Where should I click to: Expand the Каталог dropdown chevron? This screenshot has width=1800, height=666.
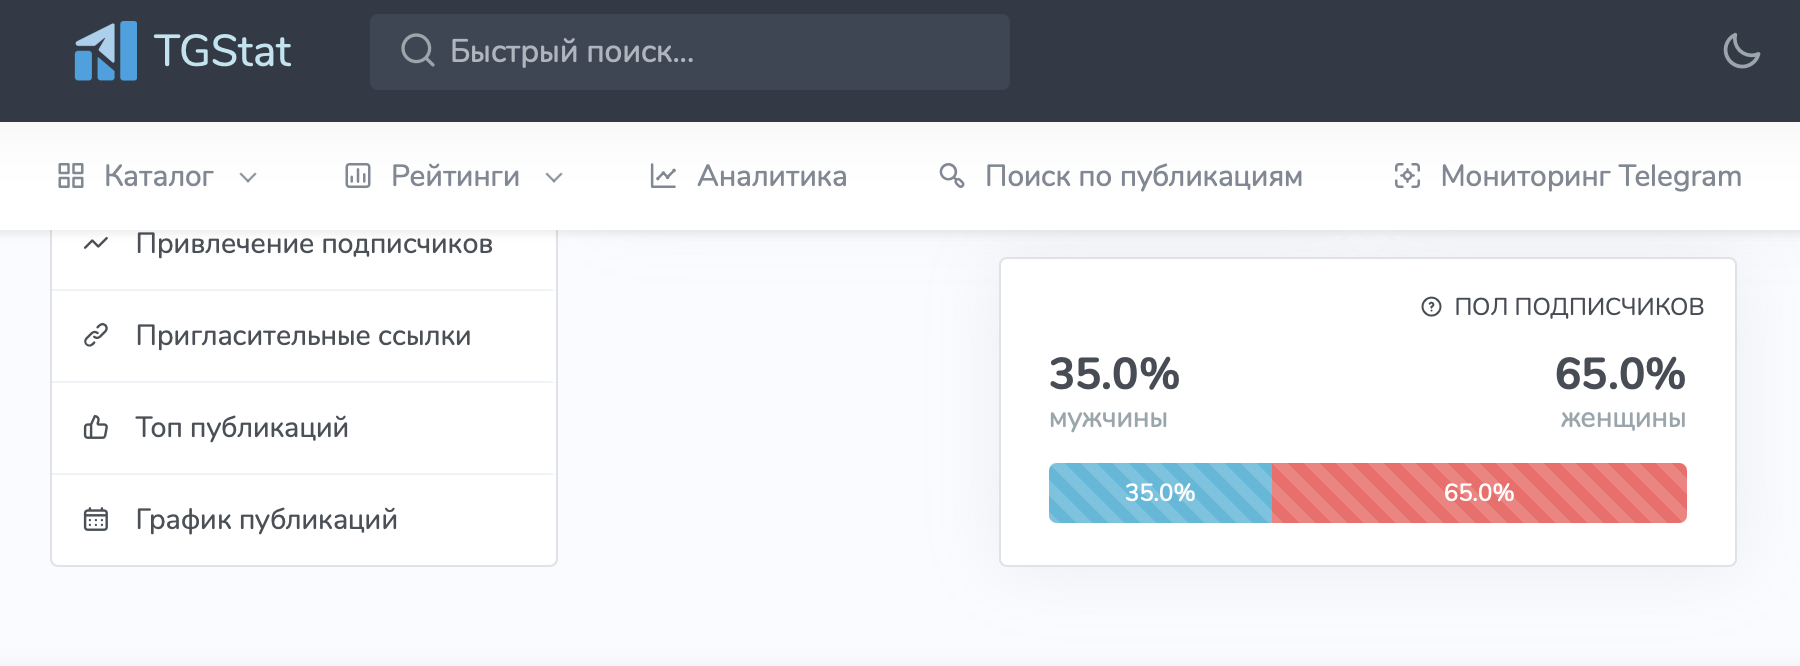click(248, 178)
